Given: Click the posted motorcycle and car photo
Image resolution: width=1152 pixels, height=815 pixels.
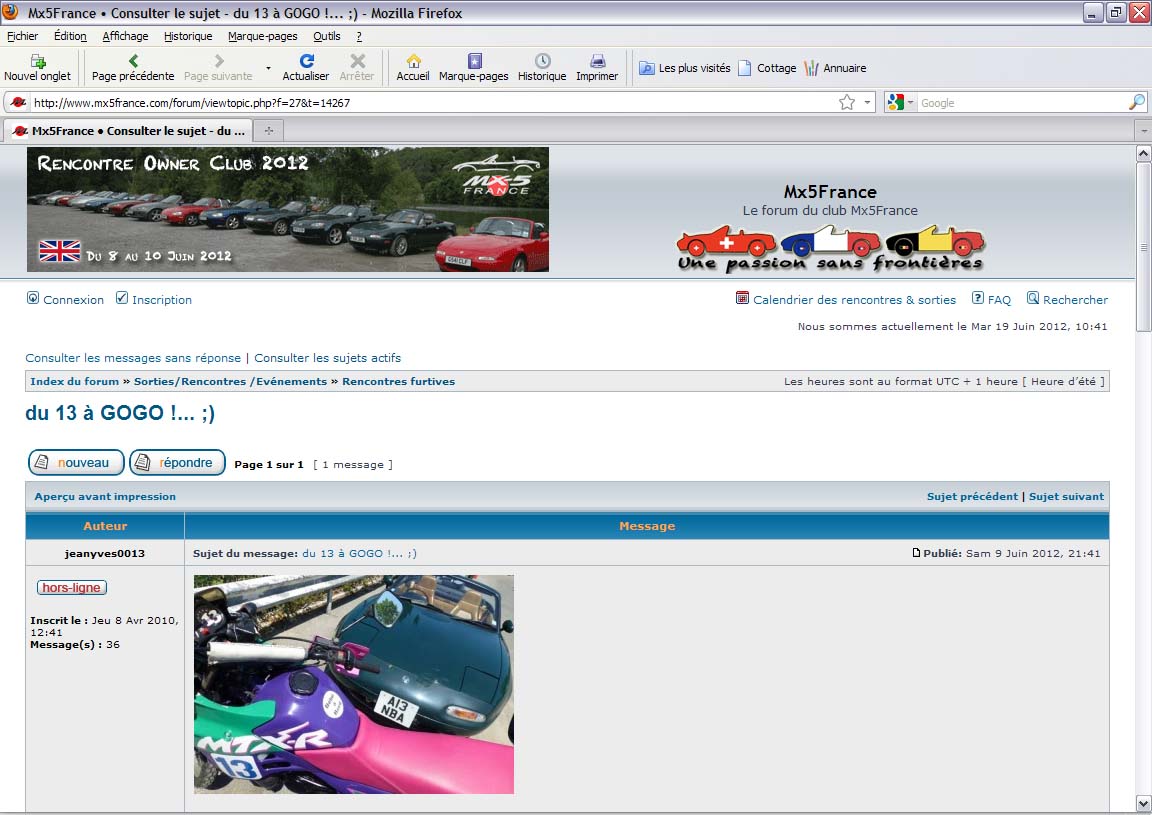Looking at the screenshot, I should pyautogui.click(x=353, y=684).
